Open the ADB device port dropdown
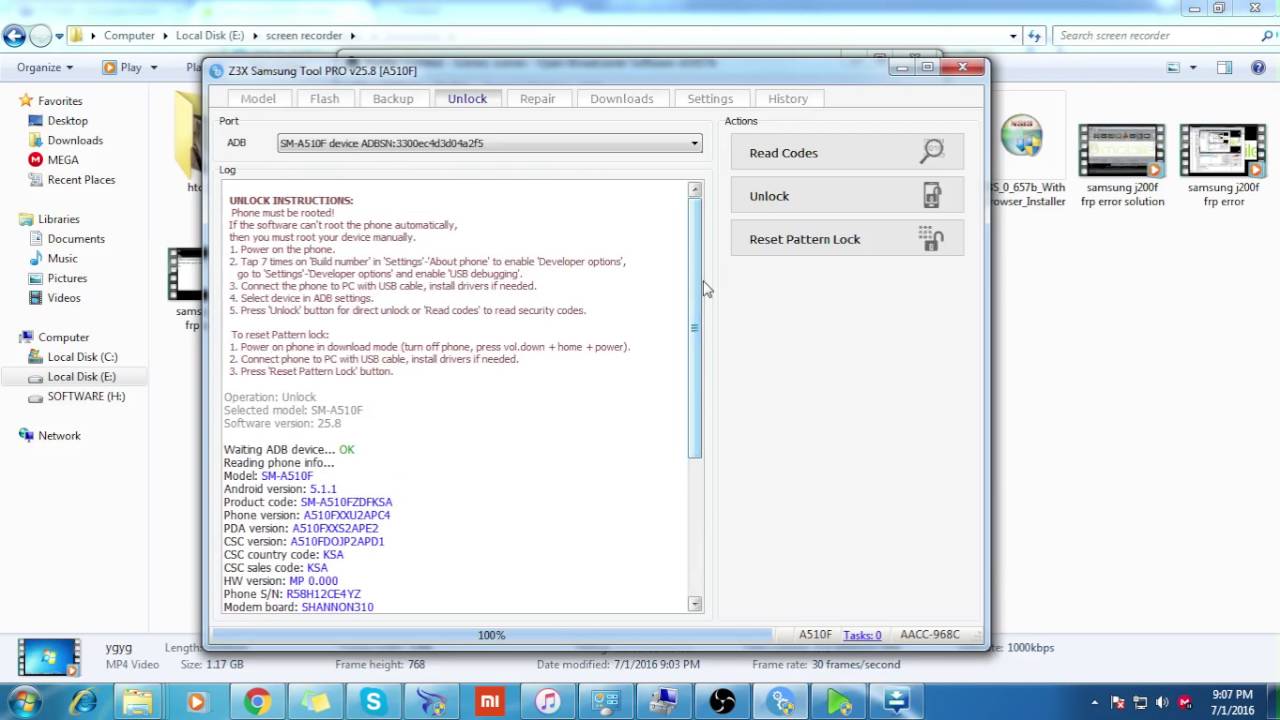The width and height of the screenshot is (1280, 720). [694, 143]
